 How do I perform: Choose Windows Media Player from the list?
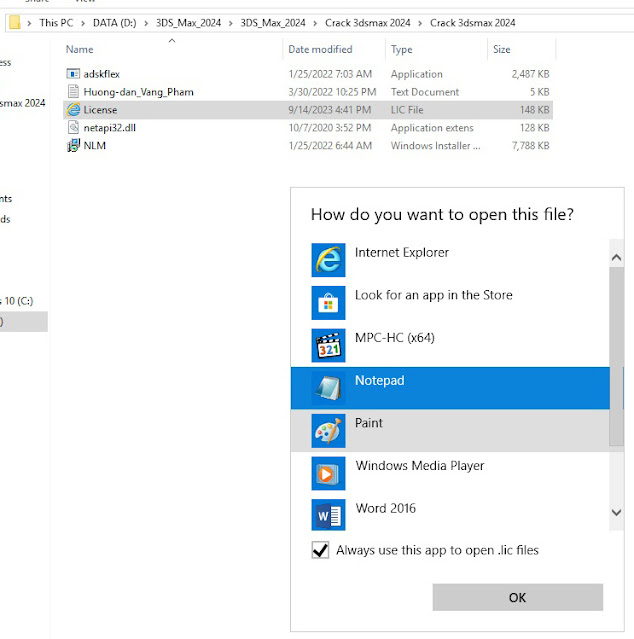(x=450, y=474)
